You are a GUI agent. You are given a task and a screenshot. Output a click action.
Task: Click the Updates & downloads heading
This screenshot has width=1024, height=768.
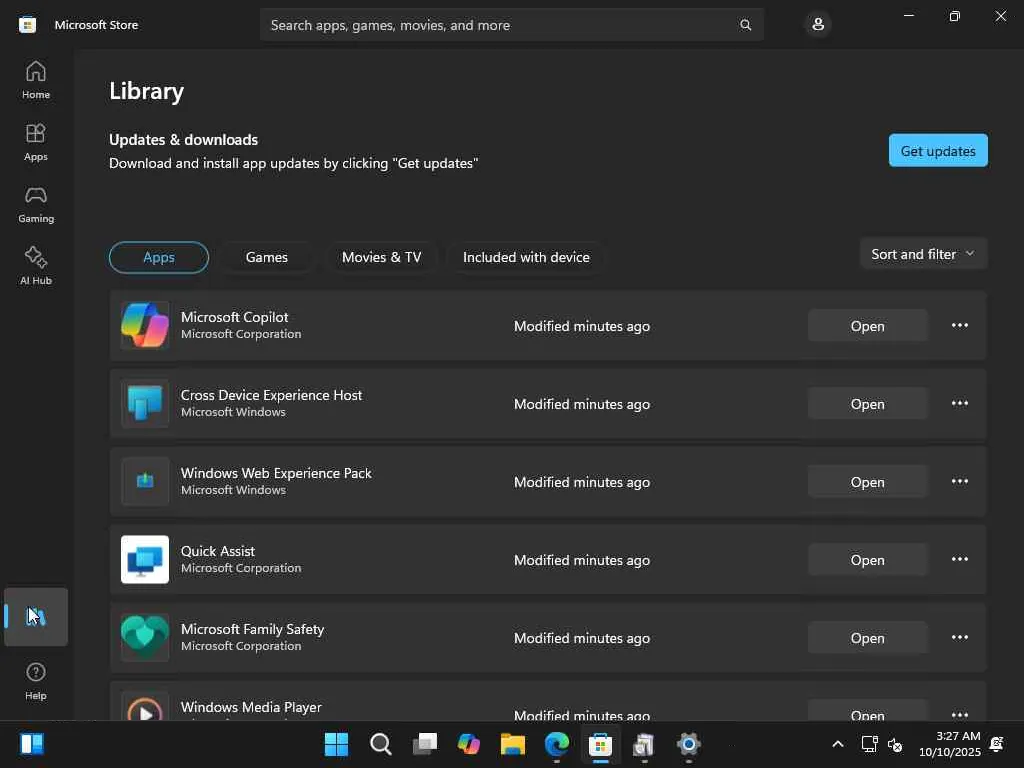[x=184, y=140]
